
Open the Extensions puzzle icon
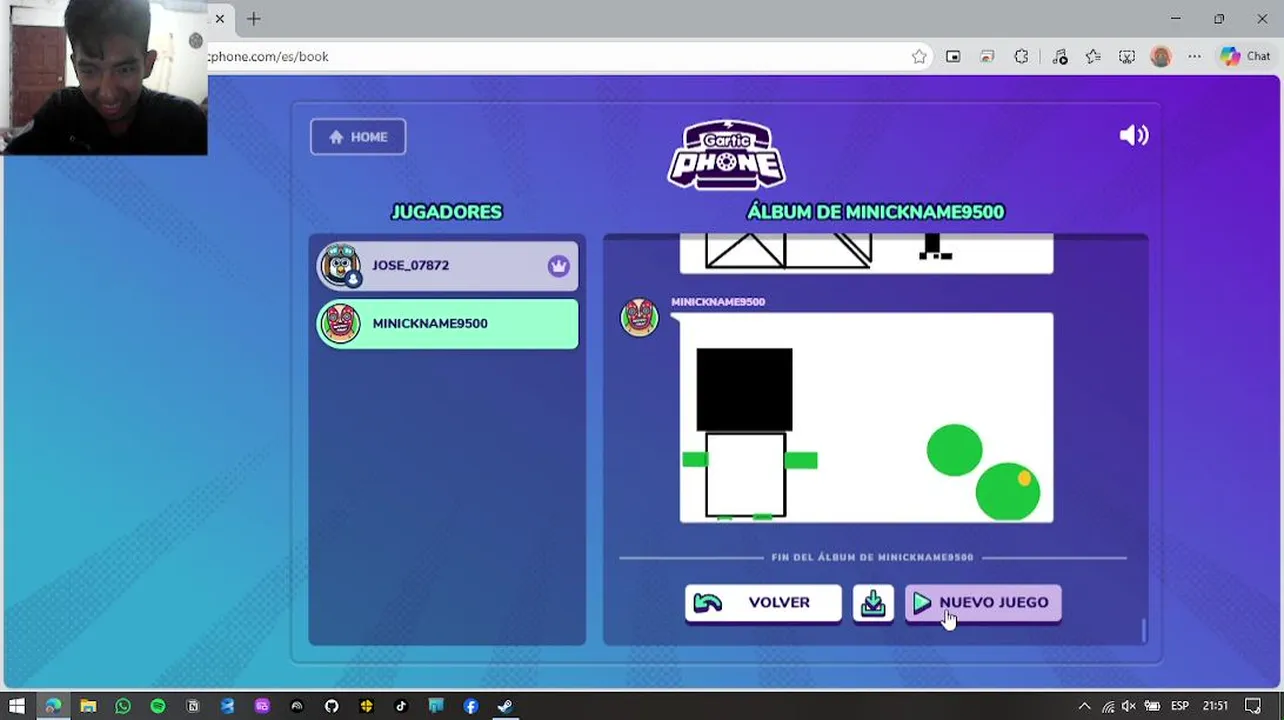click(x=1021, y=57)
